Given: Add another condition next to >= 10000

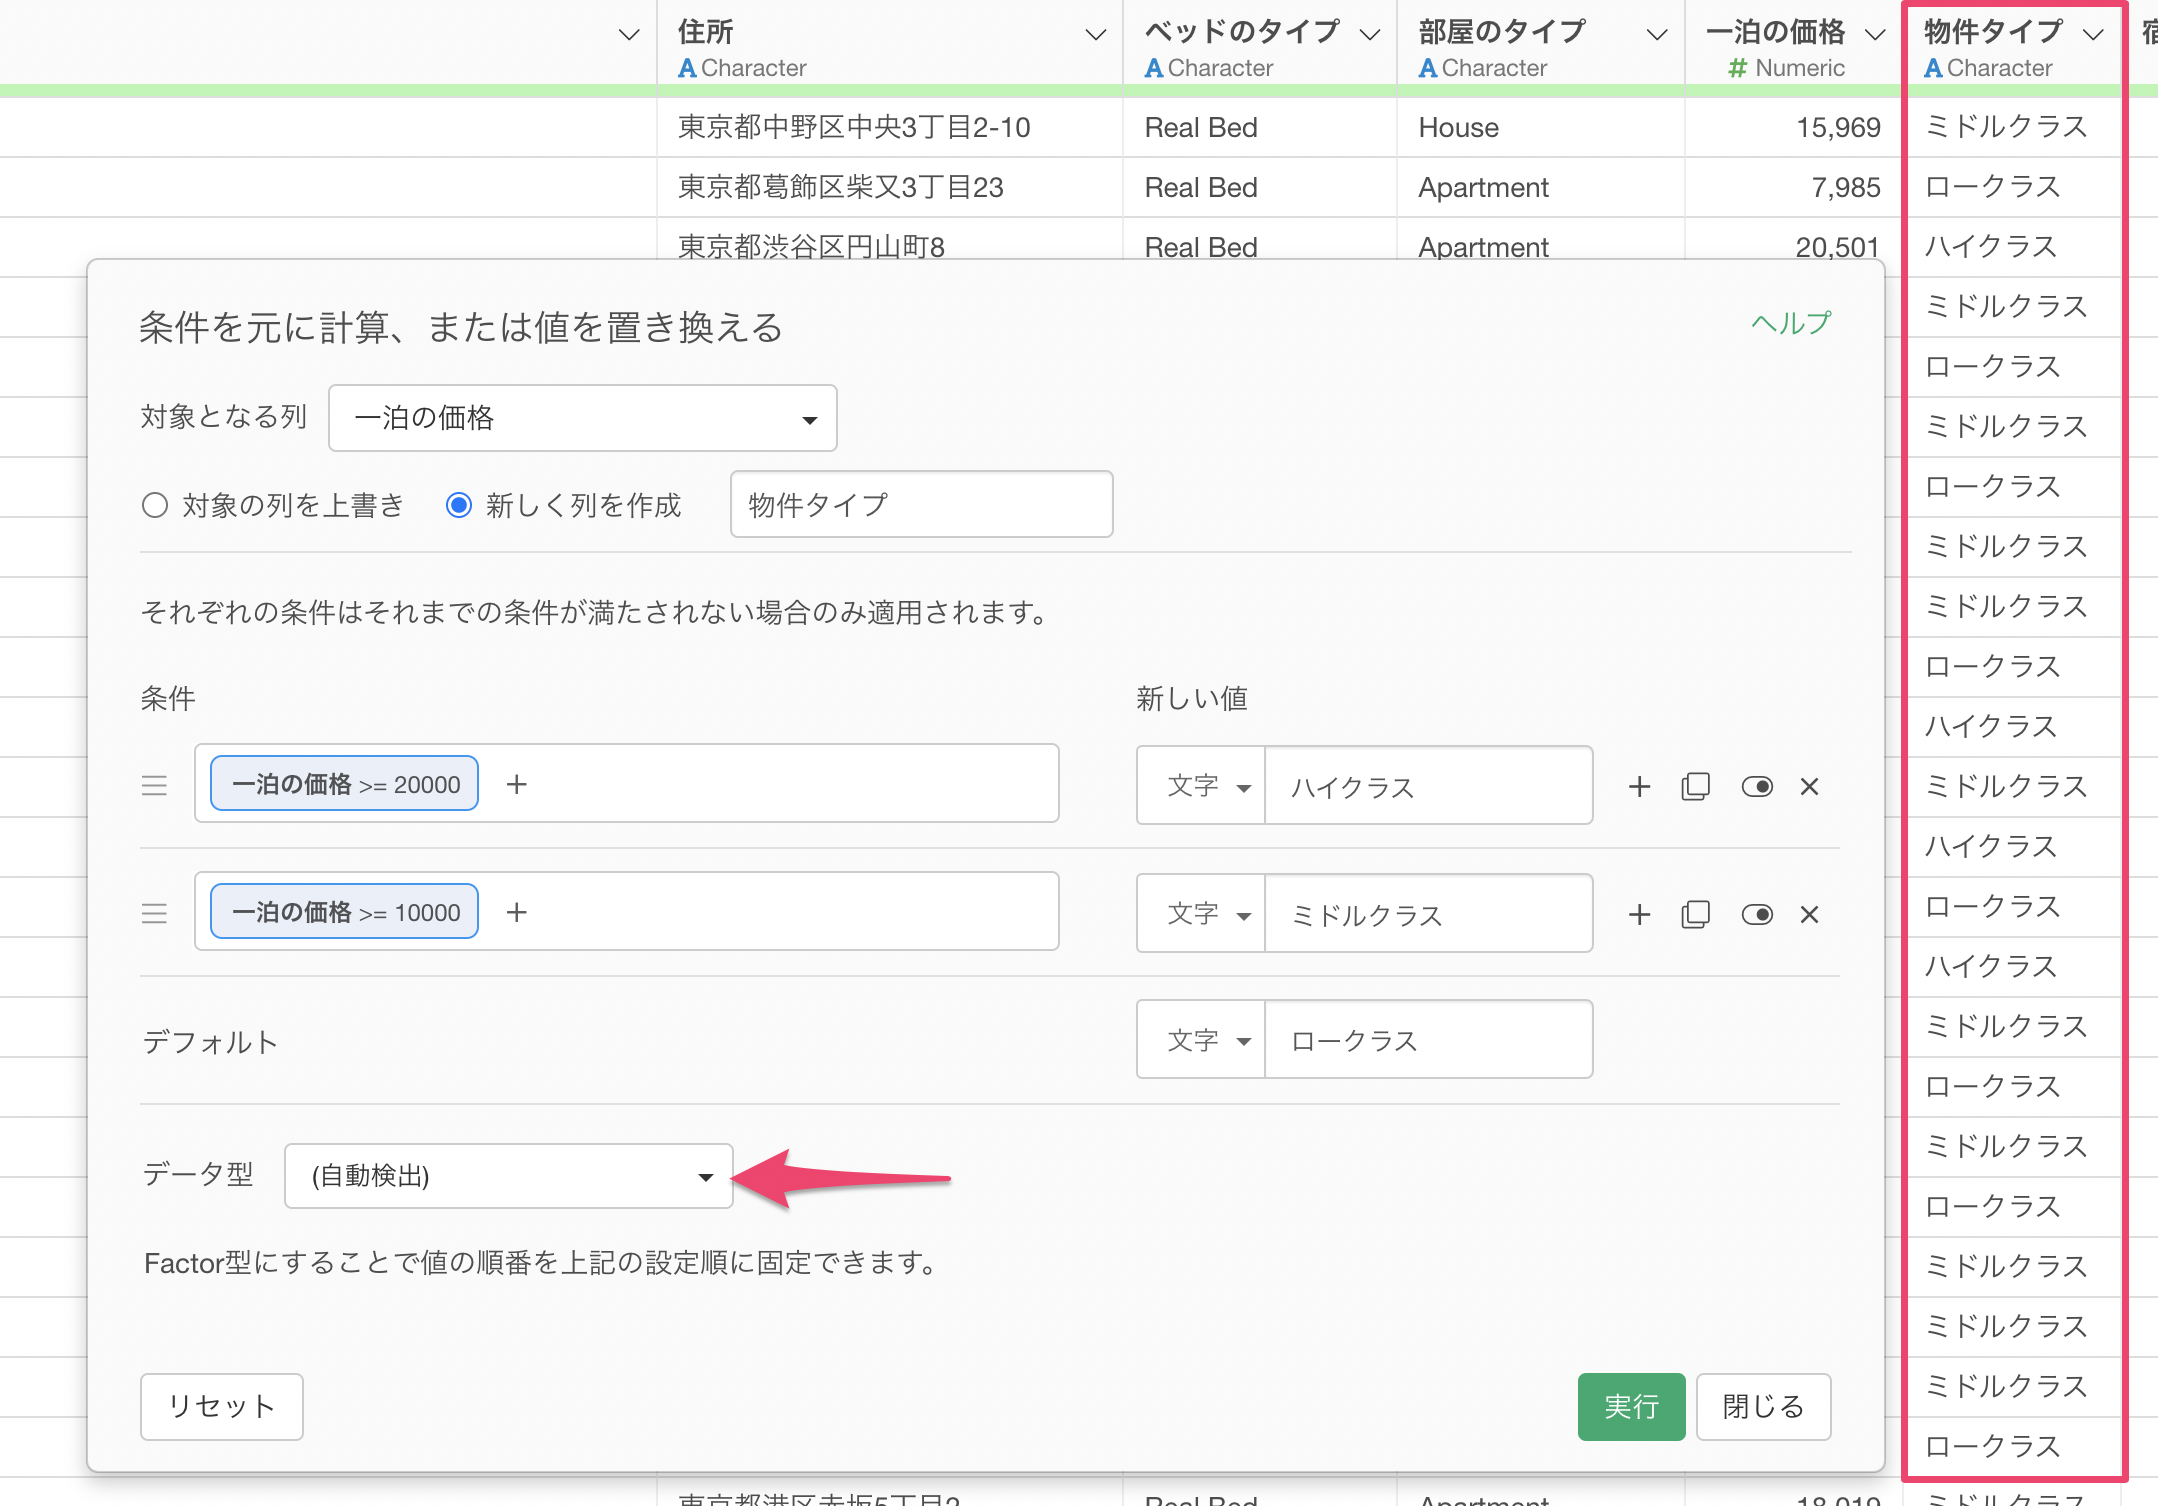Looking at the screenshot, I should click(x=516, y=913).
